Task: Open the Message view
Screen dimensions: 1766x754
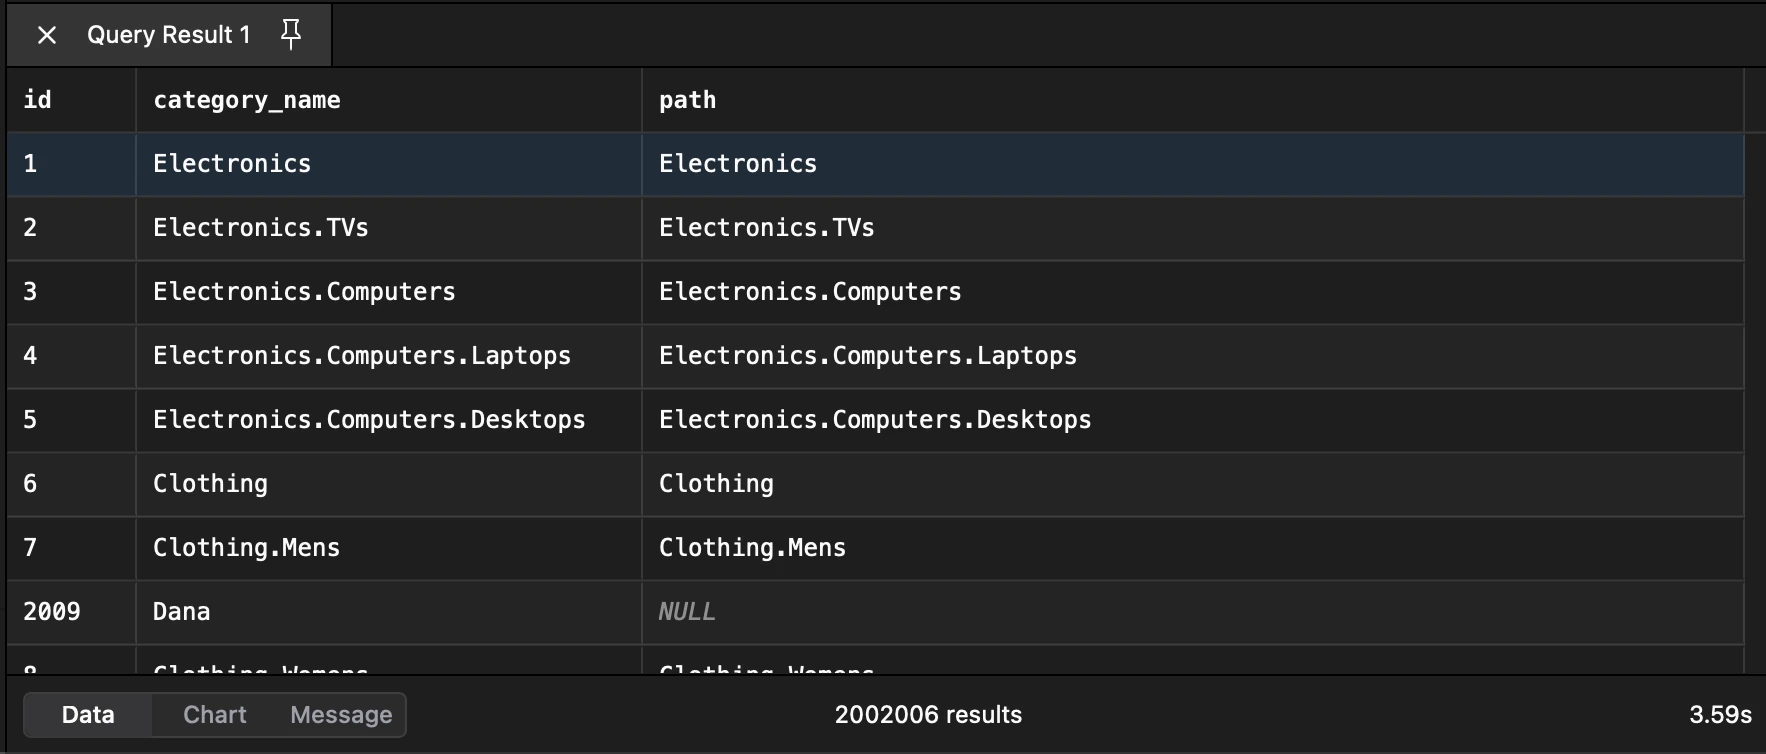Action: pos(341,715)
